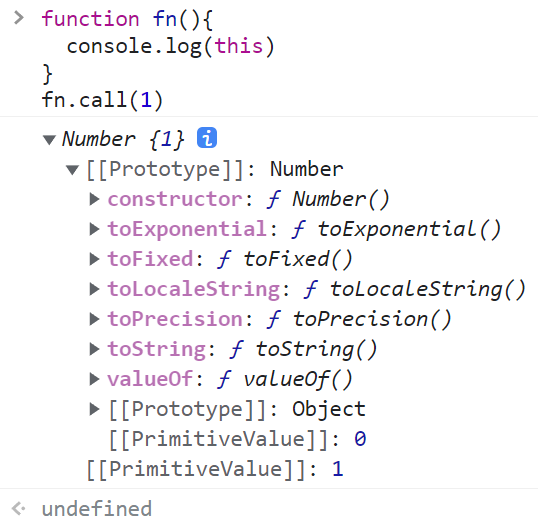Image resolution: width=538 pixels, height=525 pixels.
Task: Expand the toFixed function entry
Action: (94, 259)
